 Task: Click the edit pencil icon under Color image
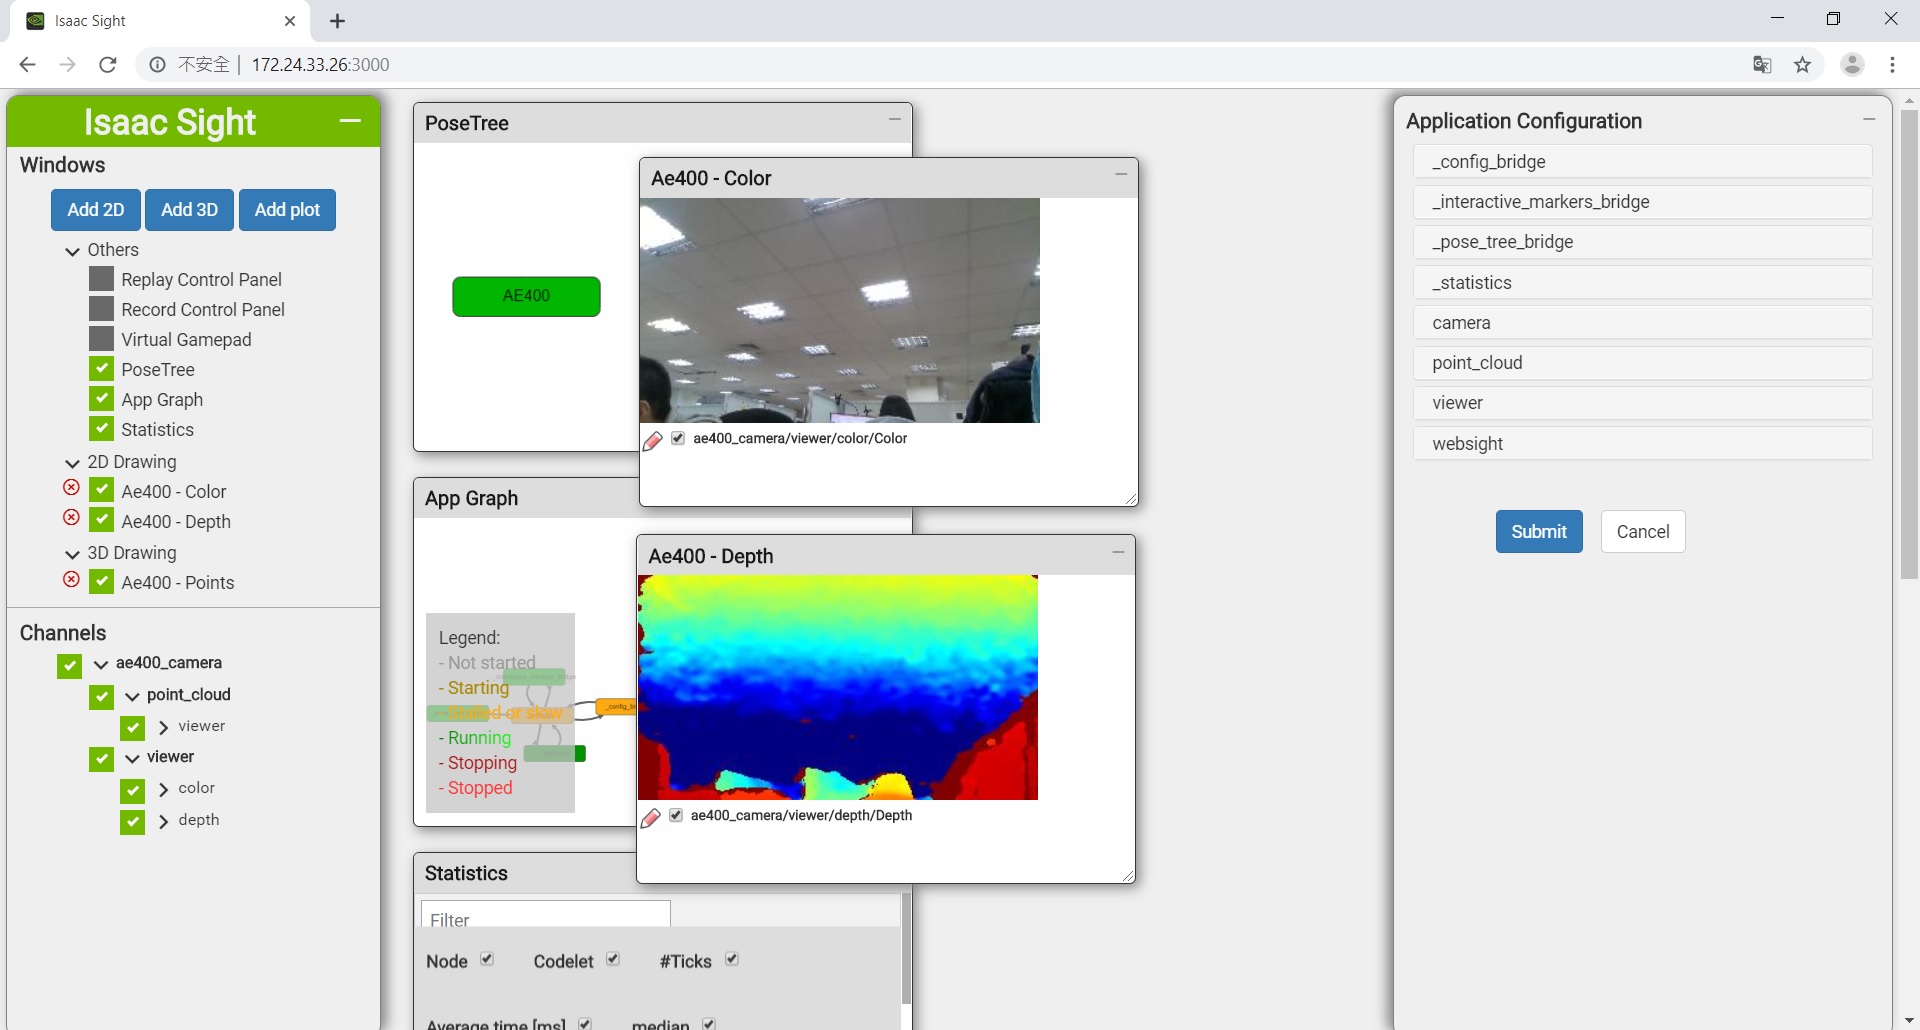pyautogui.click(x=653, y=440)
